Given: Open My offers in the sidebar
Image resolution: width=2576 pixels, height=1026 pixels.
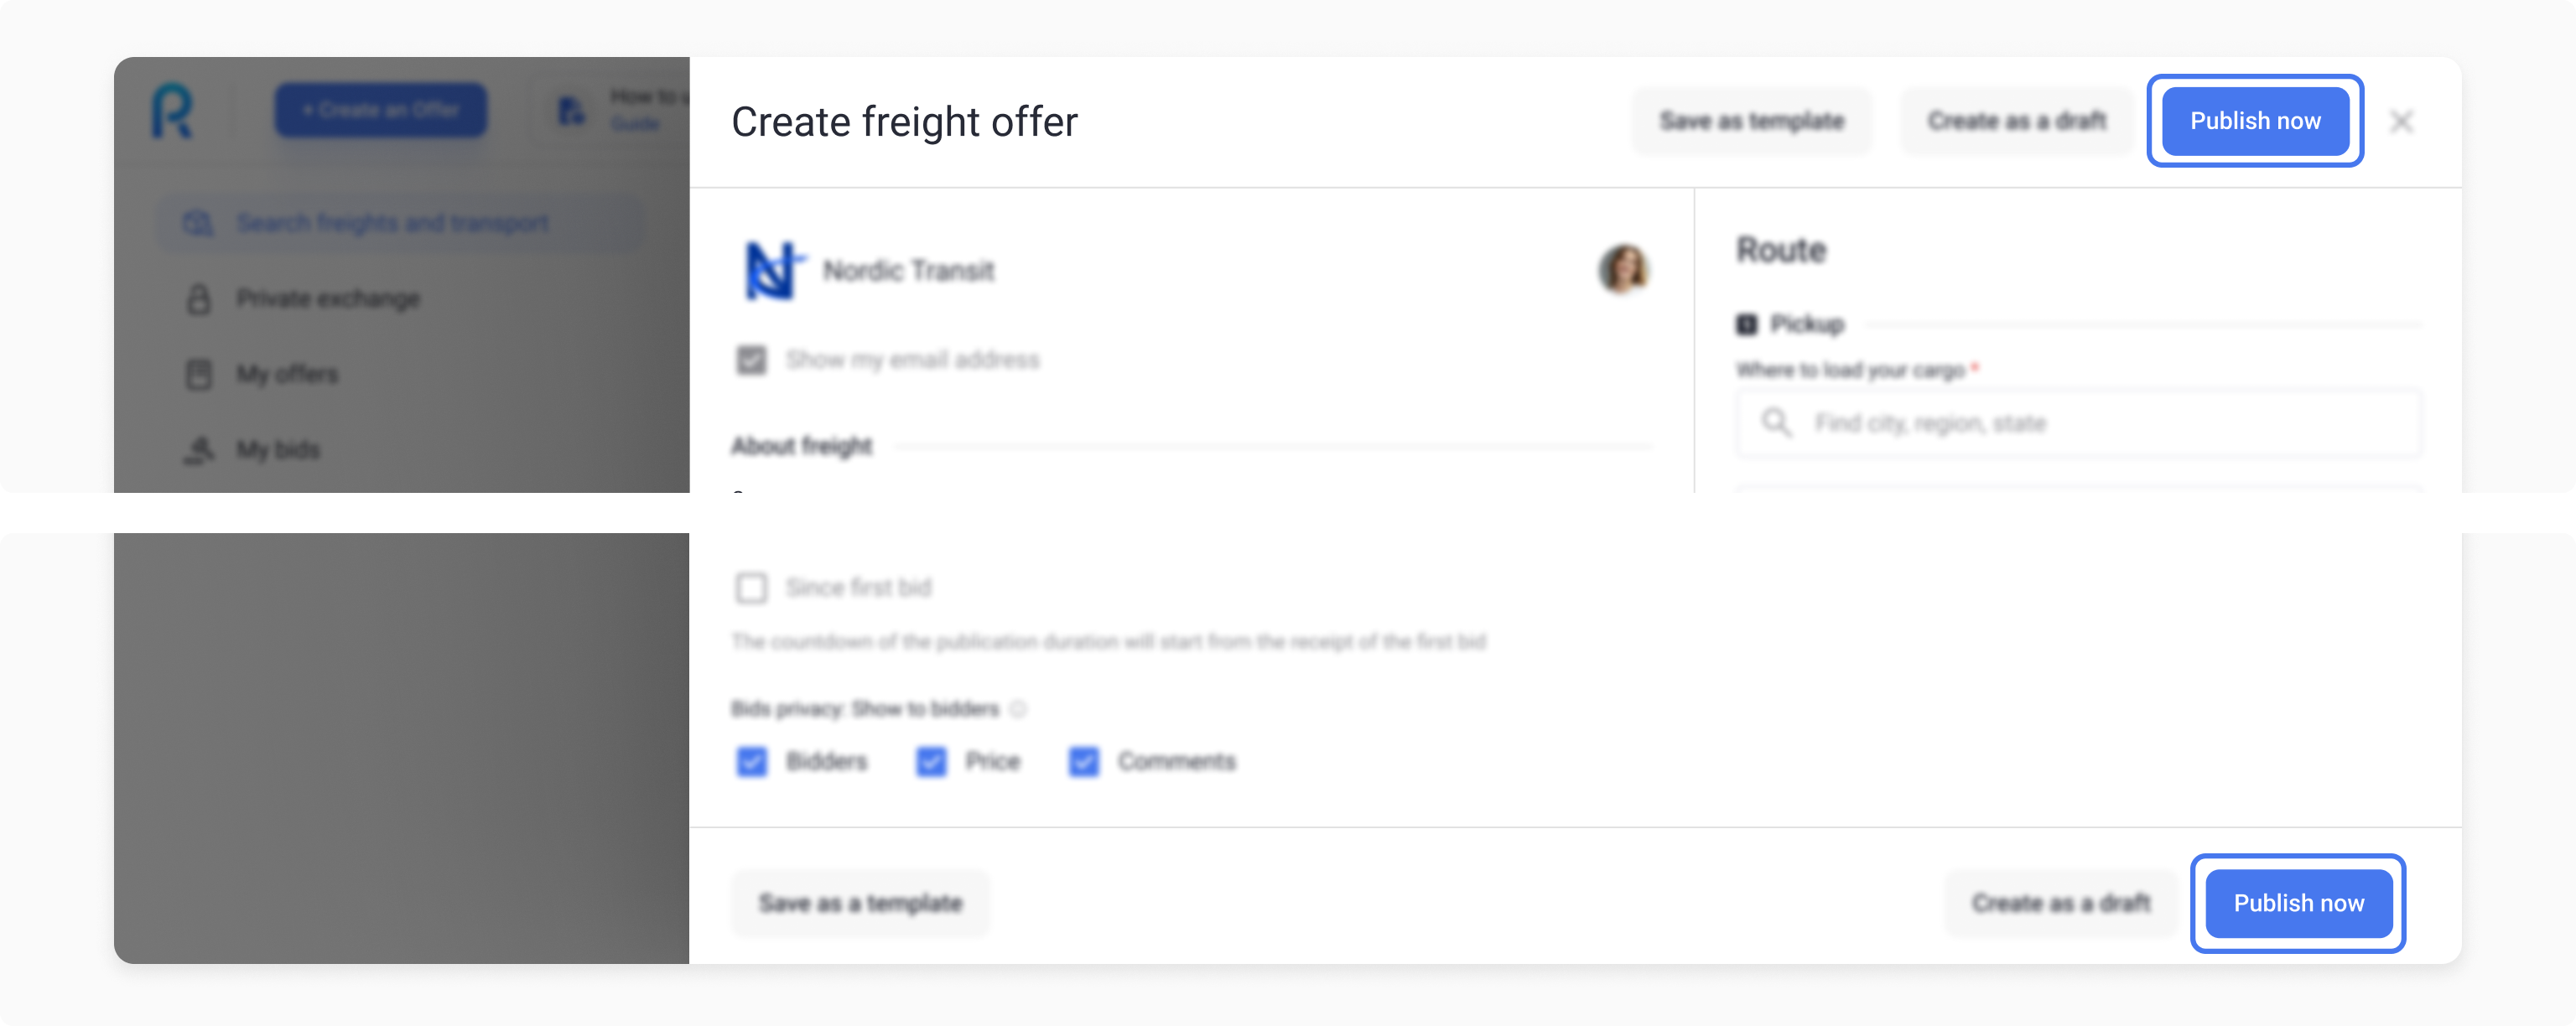Looking at the screenshot, I should (287, 374).
